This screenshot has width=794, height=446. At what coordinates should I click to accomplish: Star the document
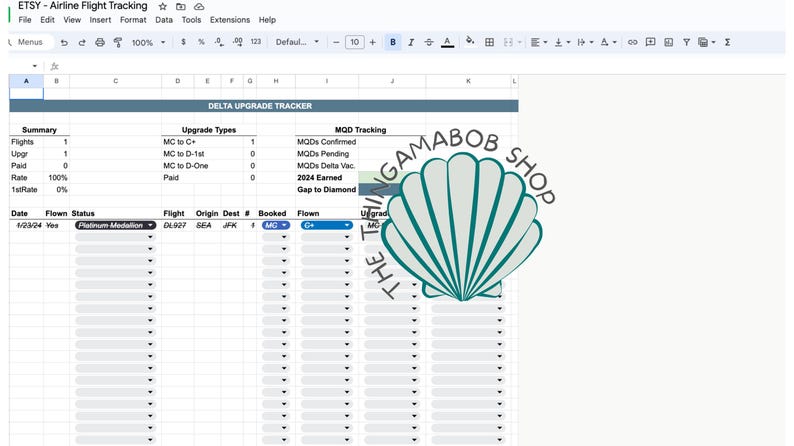[x=163, y=7]
